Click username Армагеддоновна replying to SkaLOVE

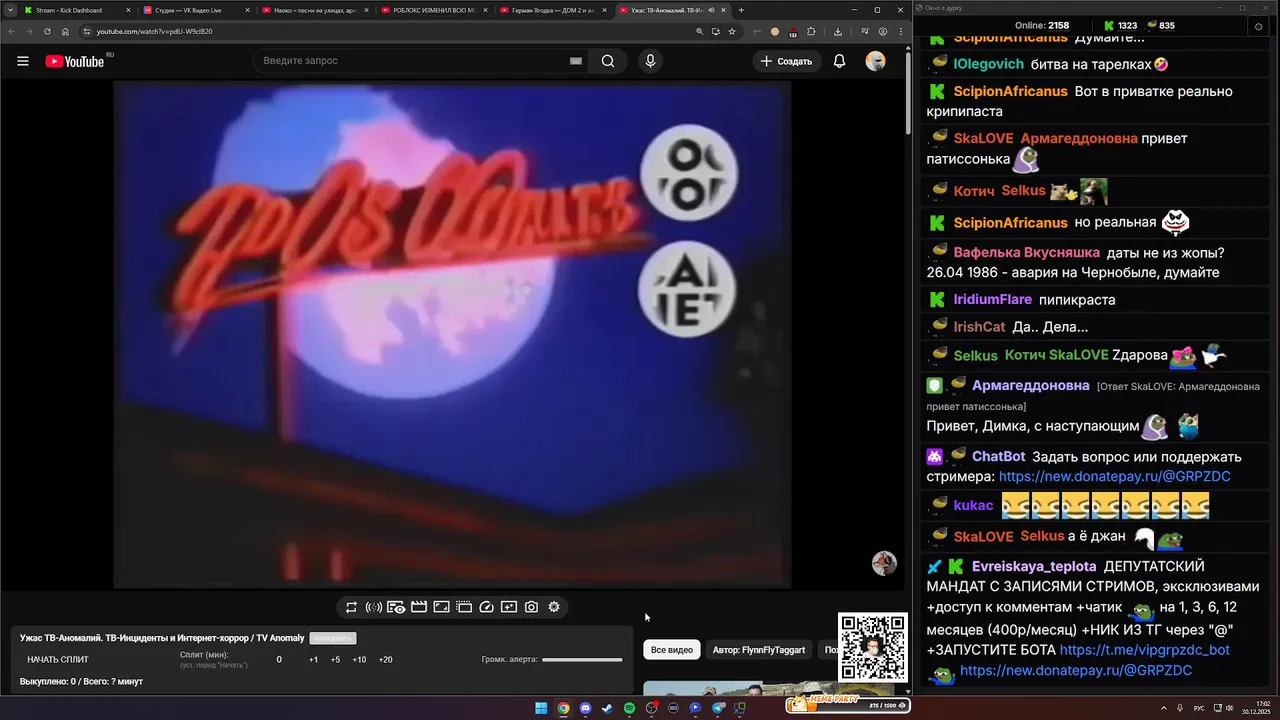coord(1031,385)
